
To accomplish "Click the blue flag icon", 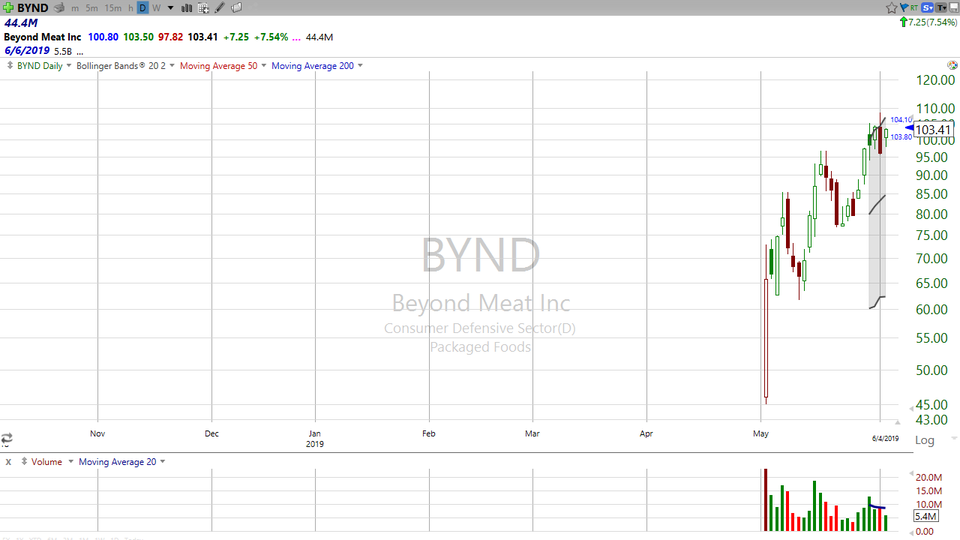I will 904,8.
